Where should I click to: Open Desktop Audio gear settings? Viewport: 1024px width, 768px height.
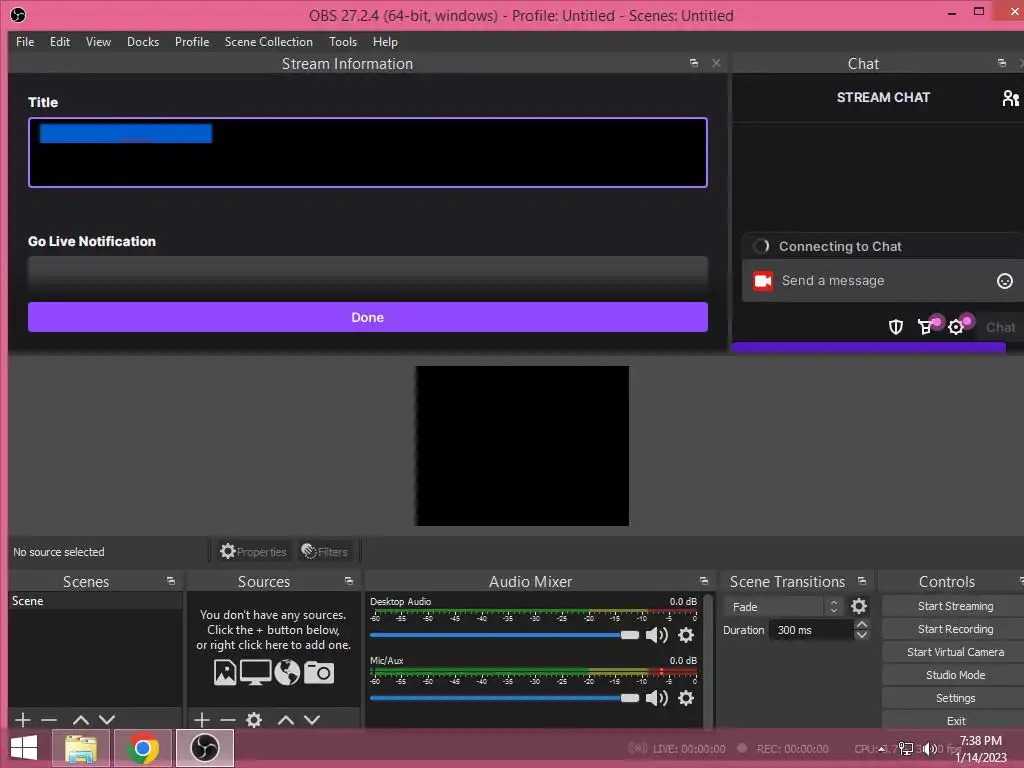(686, 635)
